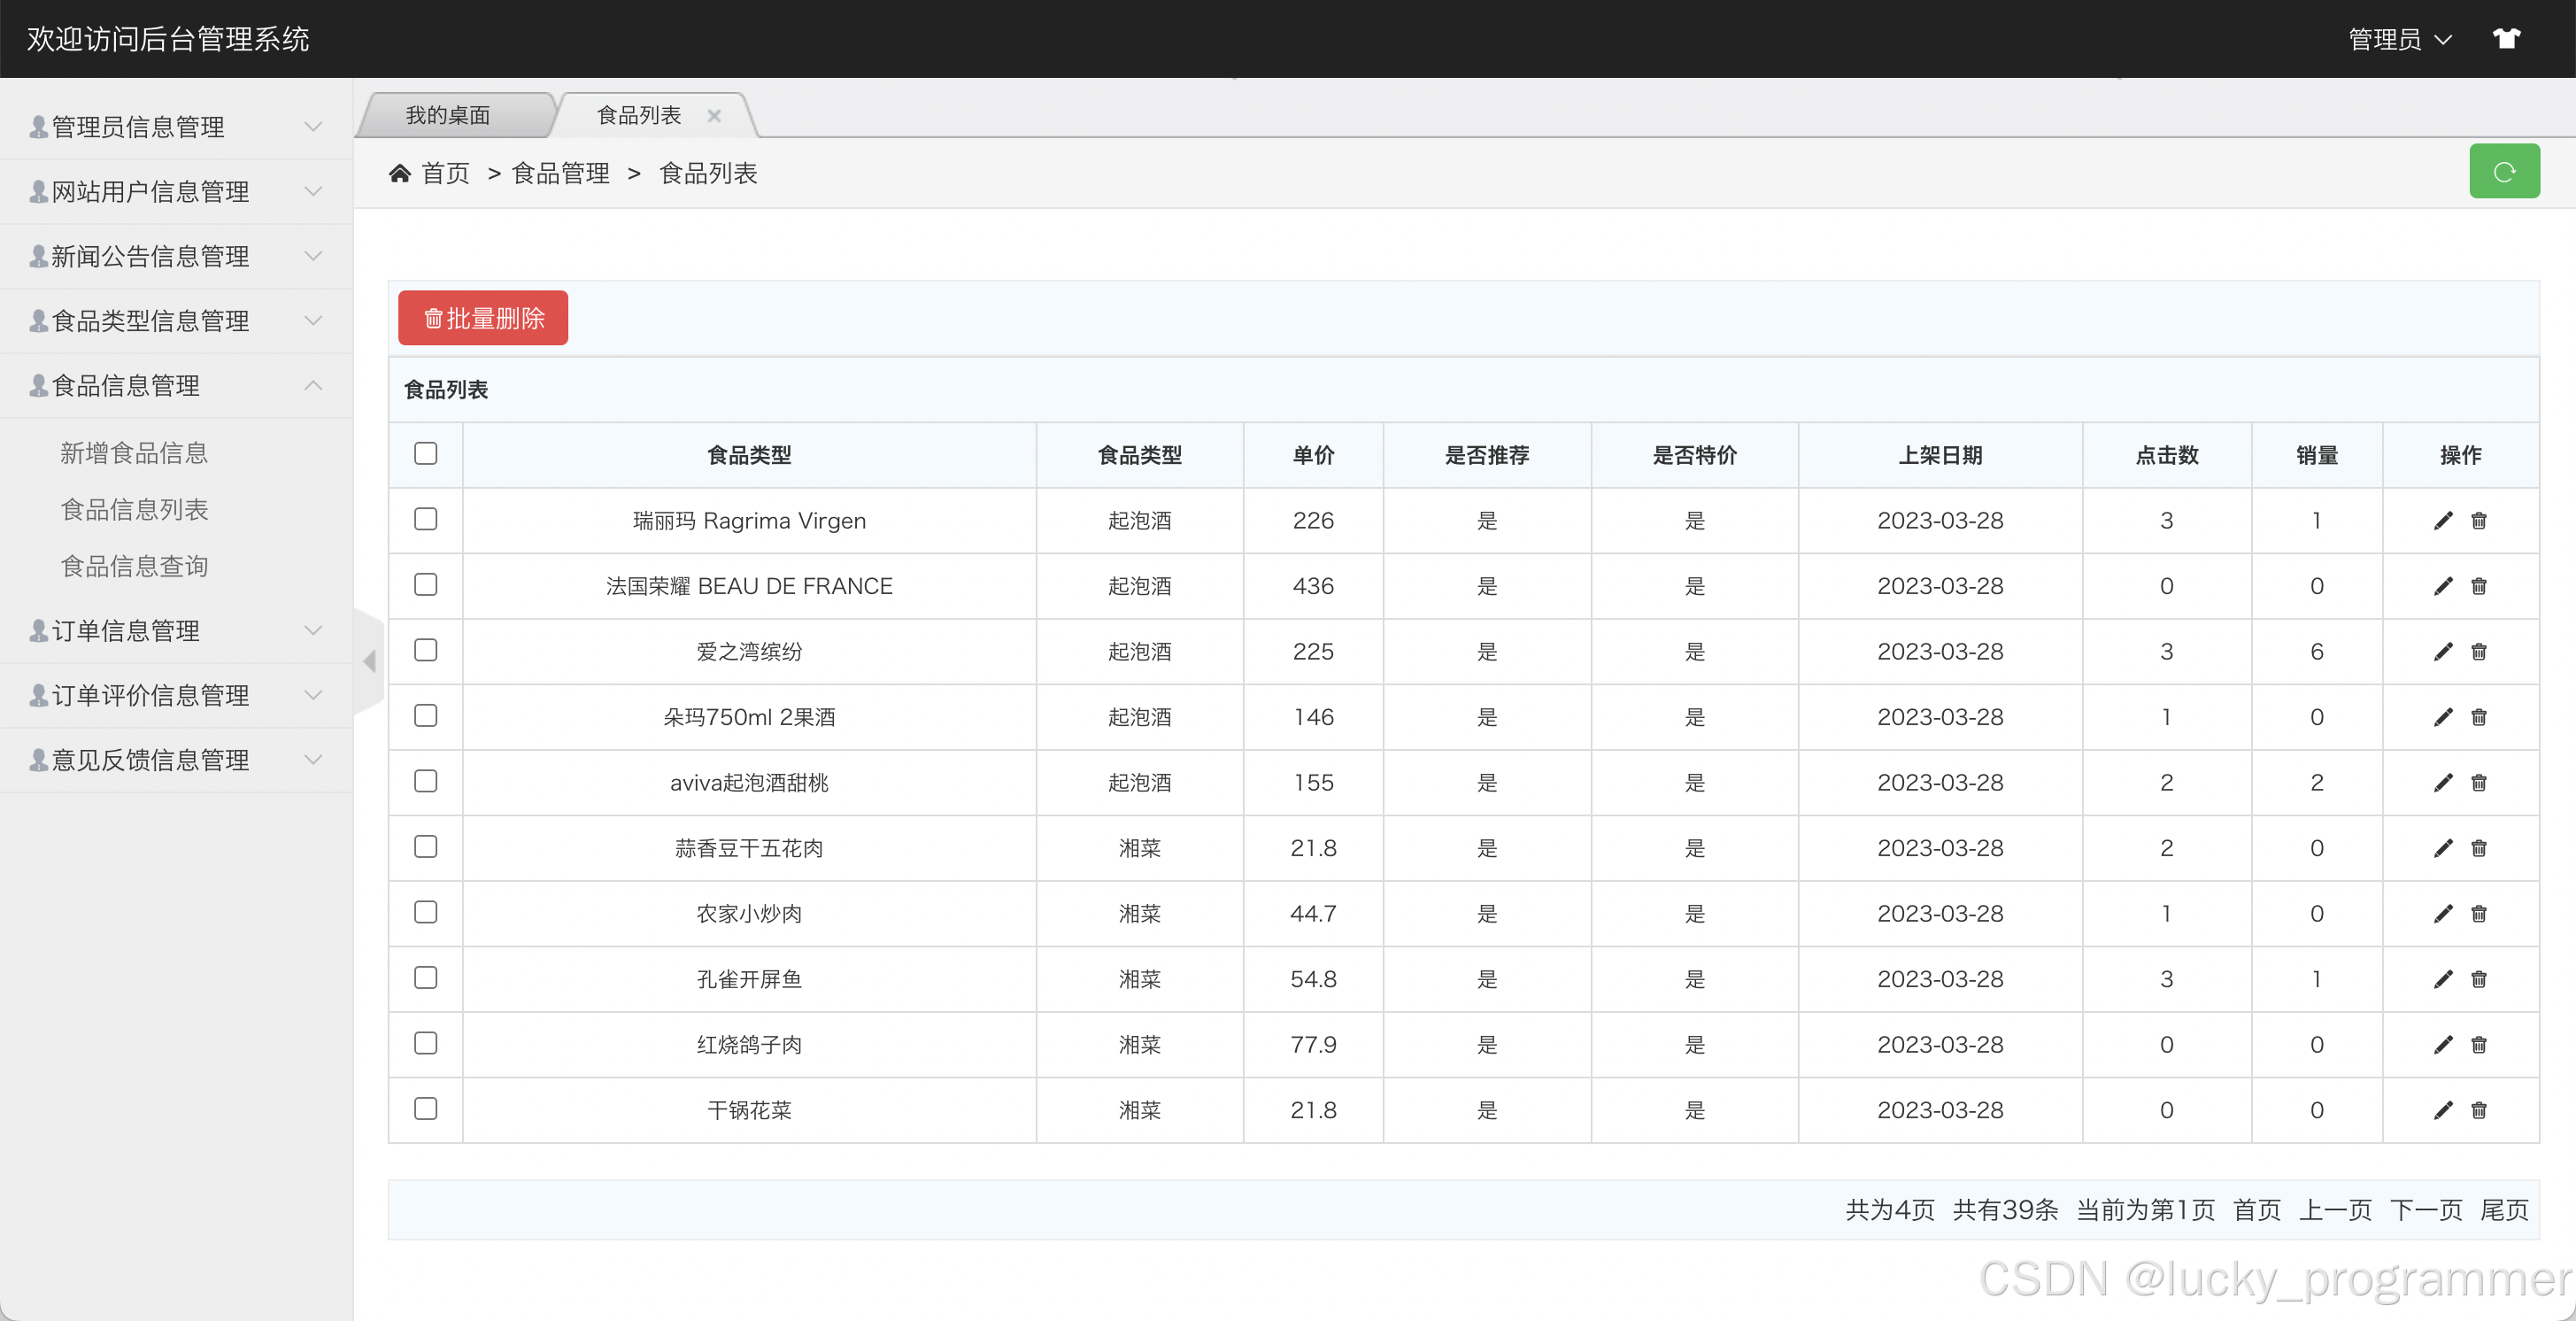
Task: Collapse the sidebar using left arrow handle
Action: pyautogui.click(x=370, y=661)
